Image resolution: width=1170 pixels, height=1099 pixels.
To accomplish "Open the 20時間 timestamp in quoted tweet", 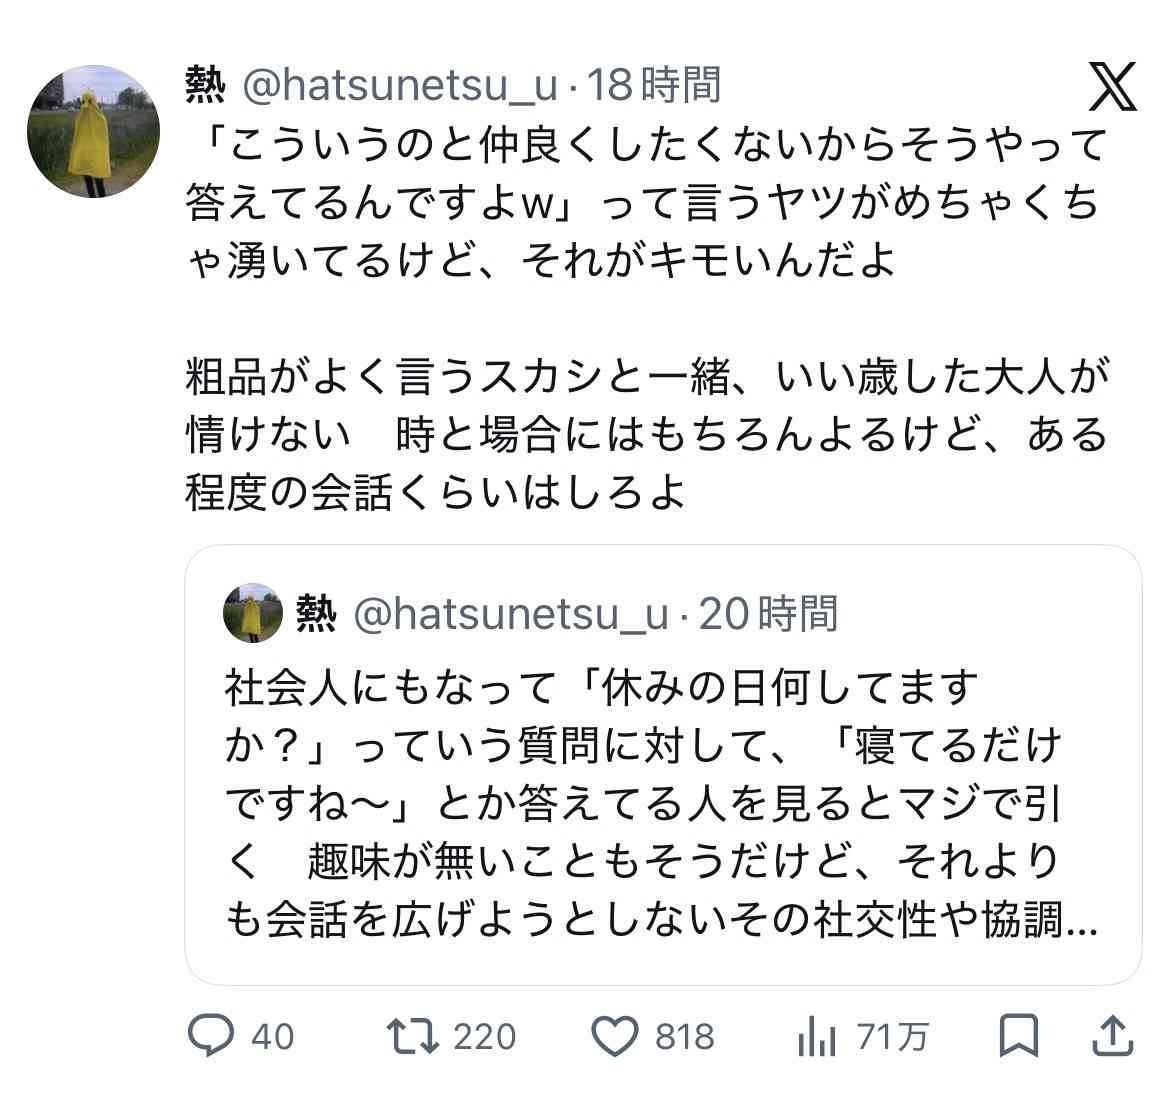I will [x=768, y=613].
